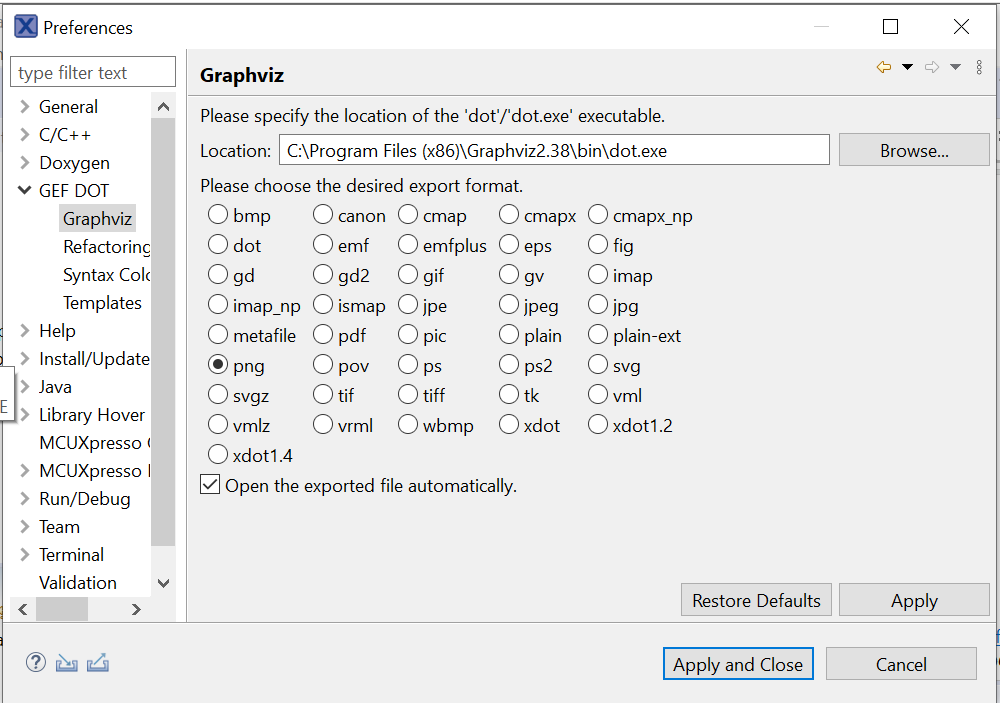This screenshot has width=1000, height=703.
Task: Select the tiff export format
Action: tap(408, 395)
